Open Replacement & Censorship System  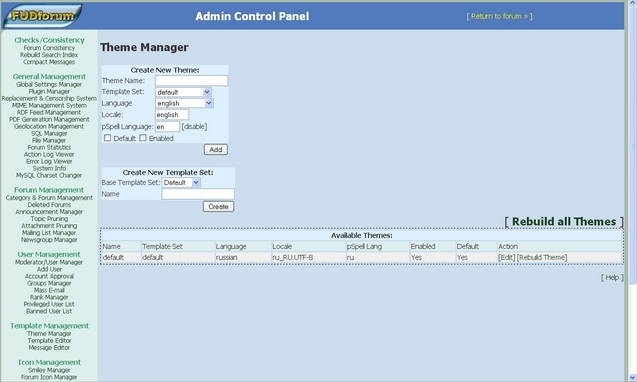[49, 98]
